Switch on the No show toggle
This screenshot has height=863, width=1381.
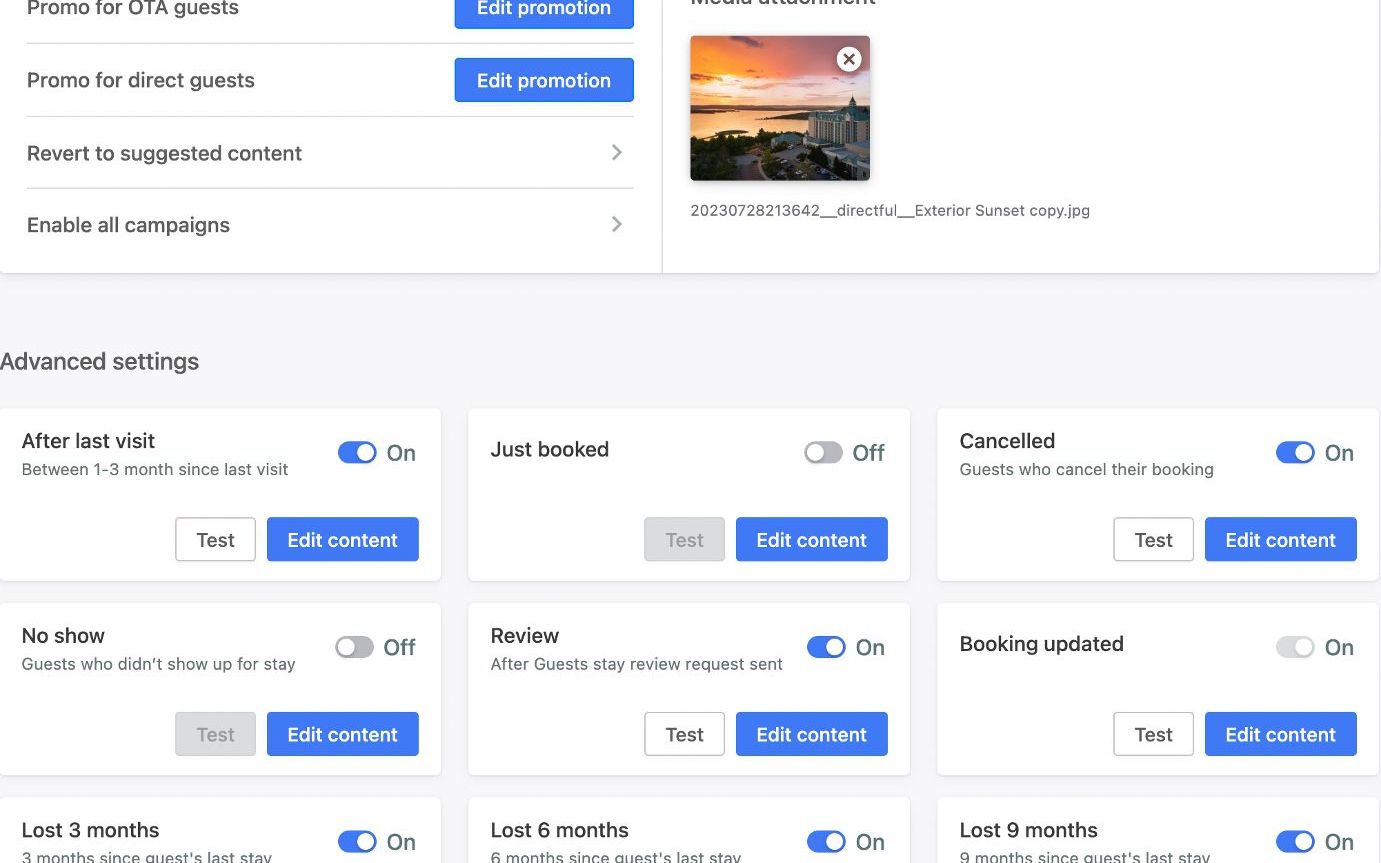point(354,647)
